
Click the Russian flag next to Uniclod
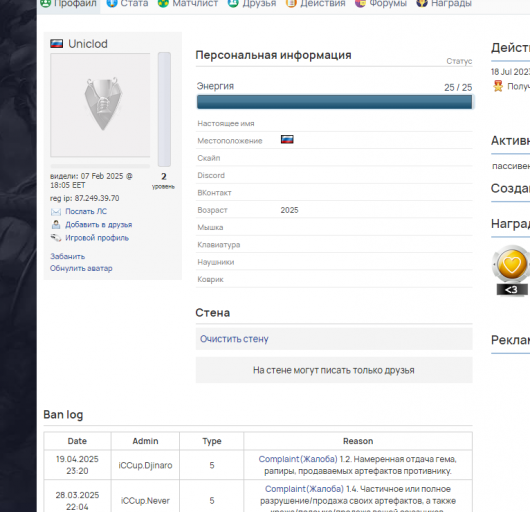pyautogui.click(x=56, y=44)
